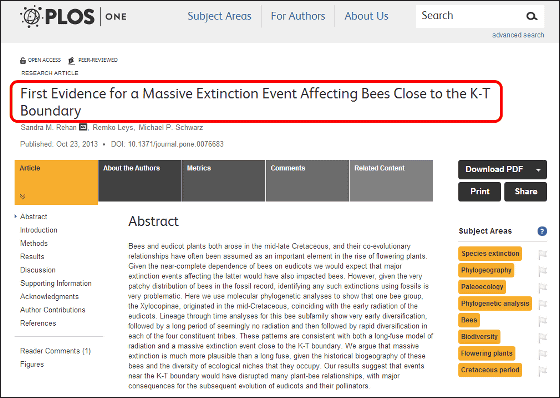
Task: Flag the Bees subject area
Action: pos(542,320)
